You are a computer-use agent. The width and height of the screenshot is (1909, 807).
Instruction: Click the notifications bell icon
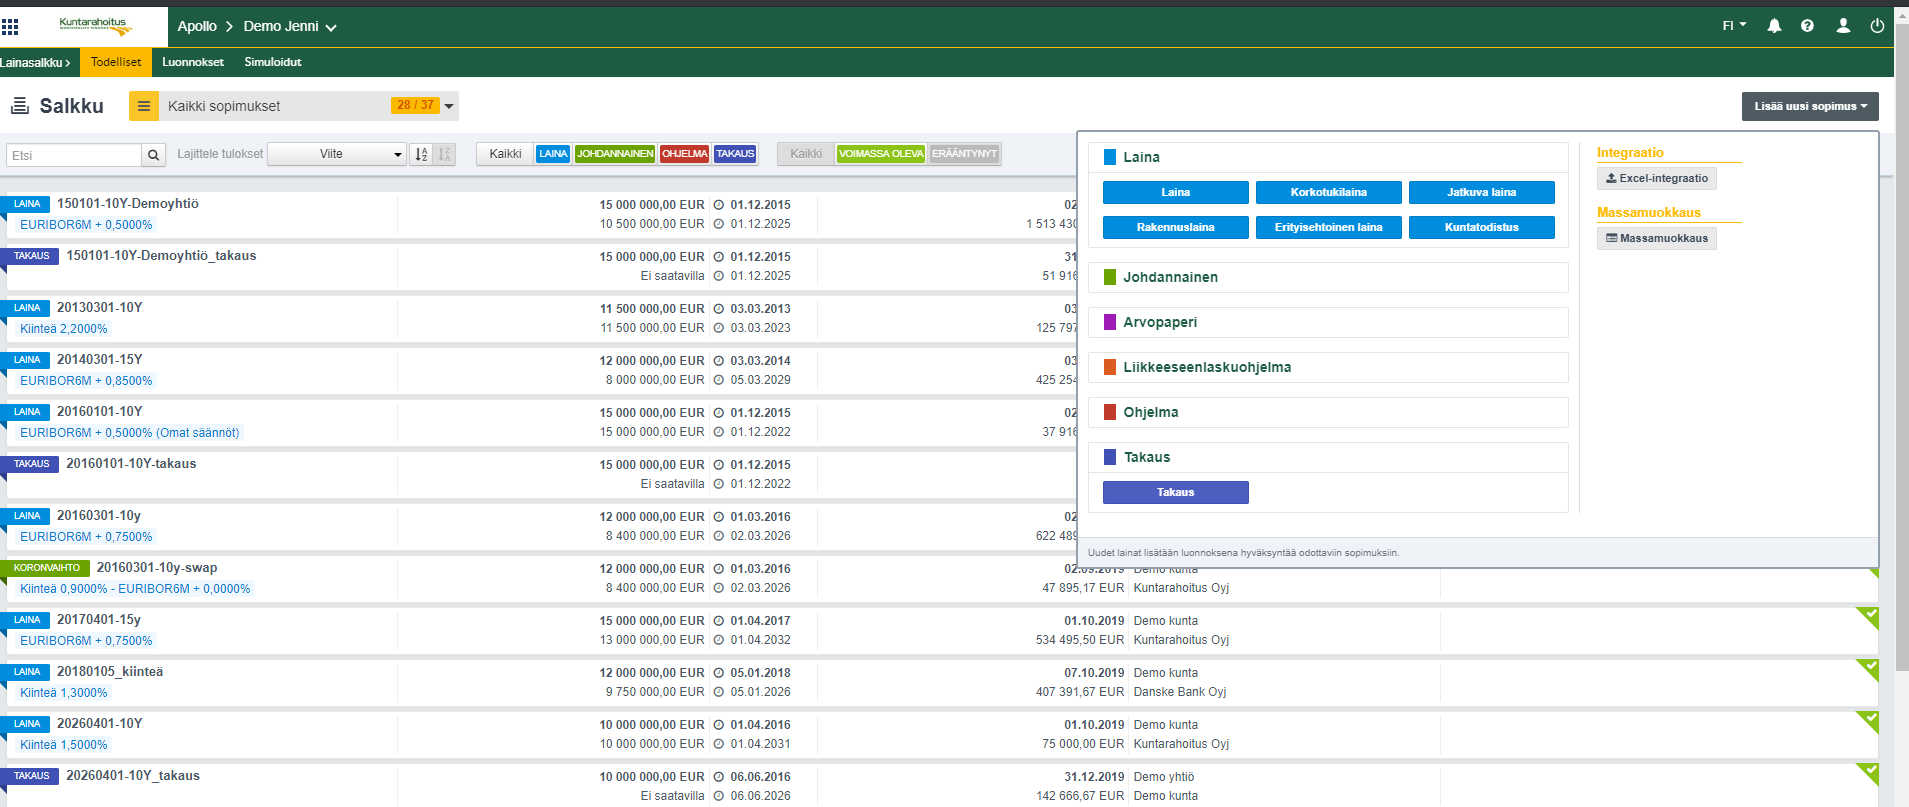(x=1774, y=26)
